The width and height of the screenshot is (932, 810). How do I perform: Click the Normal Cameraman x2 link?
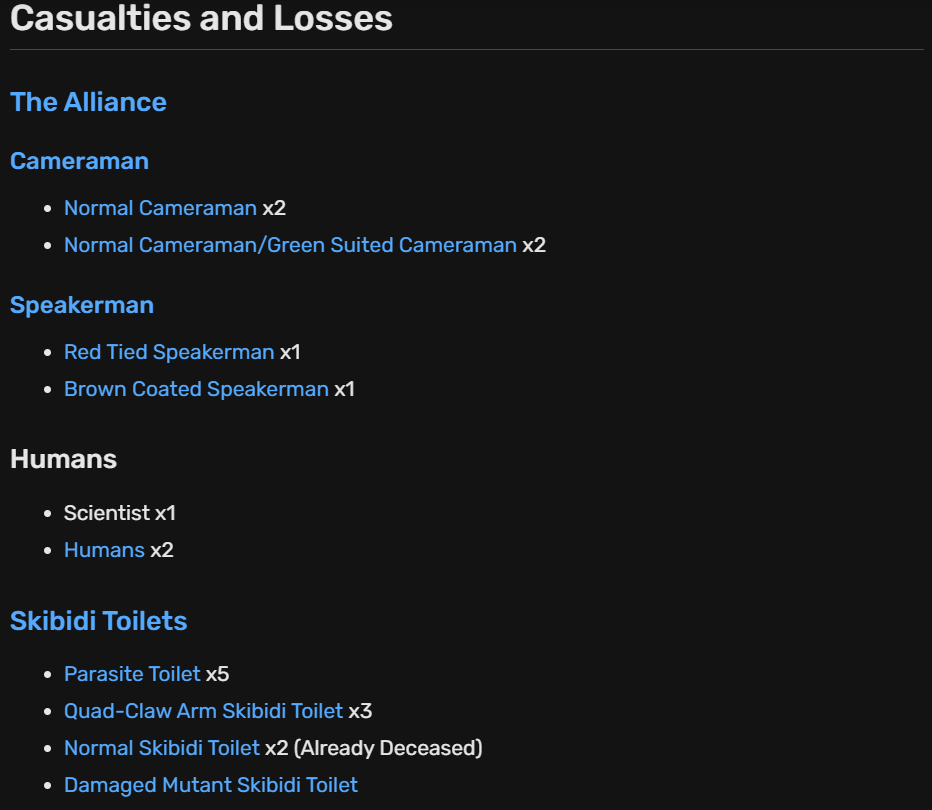pos(160,208)
